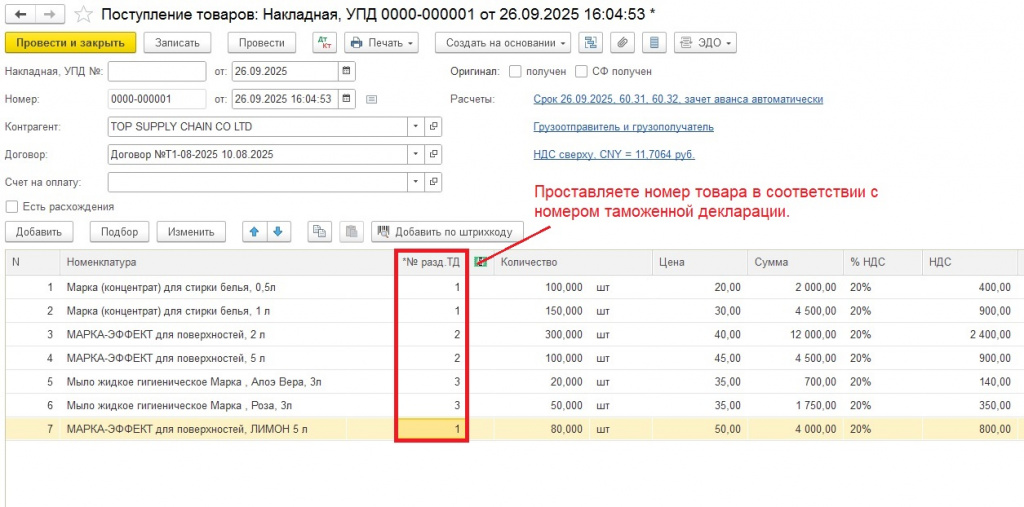Click Сумма column header

click(x=795, y=263)
